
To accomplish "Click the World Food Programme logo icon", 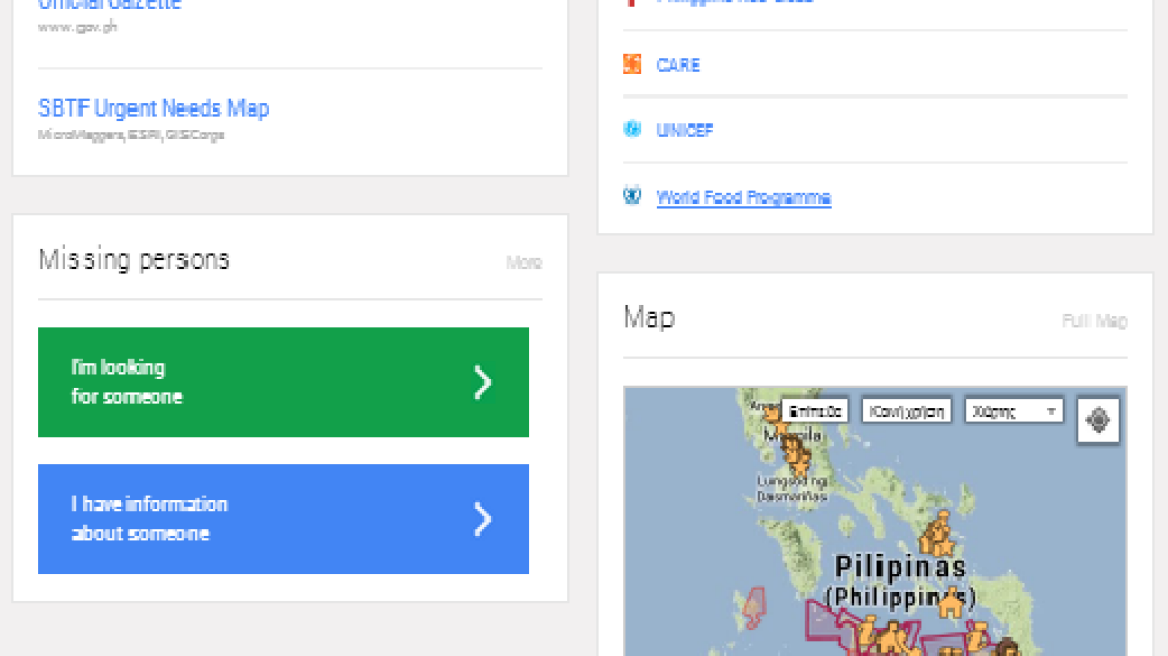I will [632, 196].
